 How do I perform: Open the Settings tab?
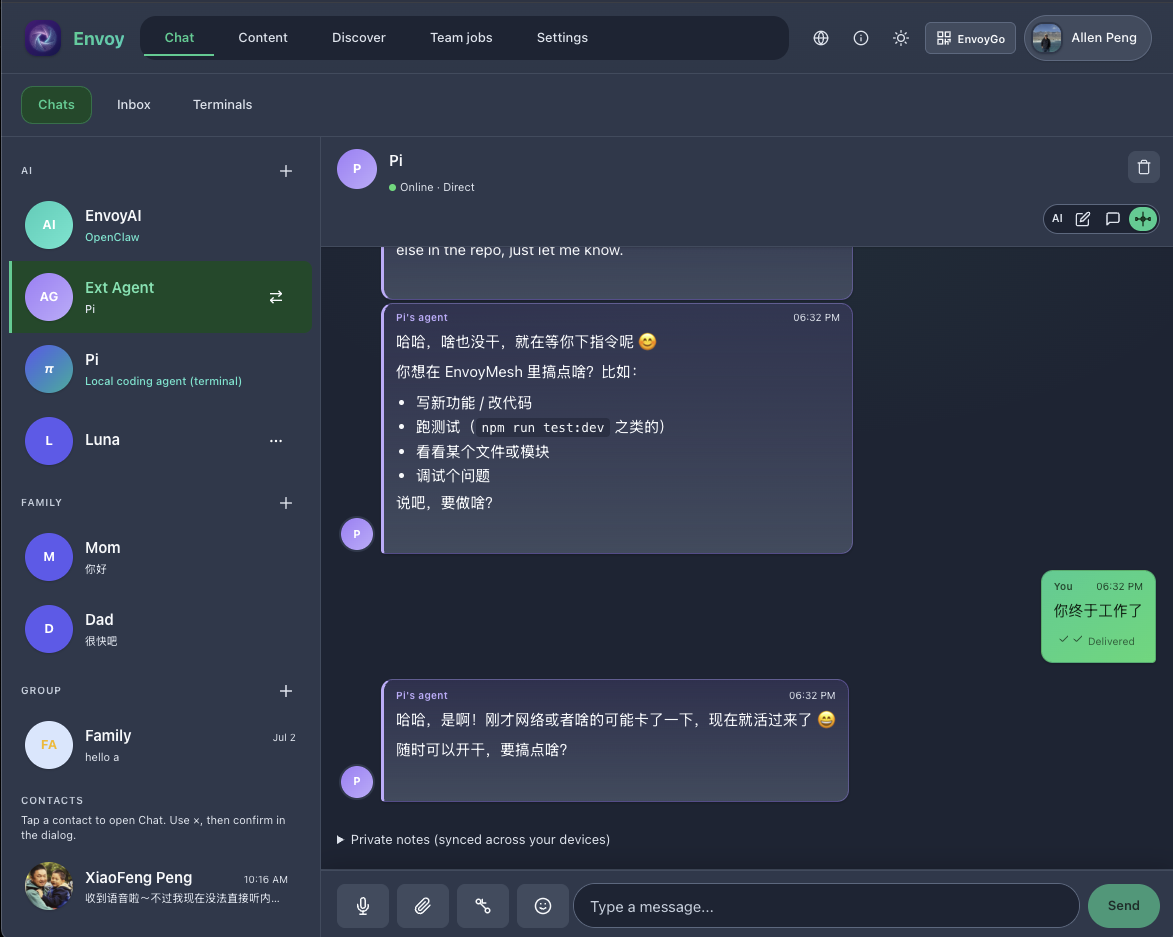[562, 37]
